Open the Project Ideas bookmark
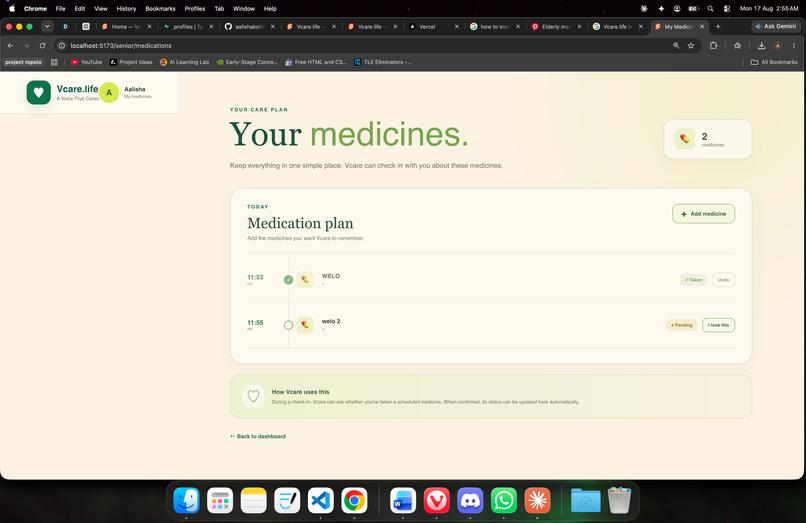The width and height of the screenshot is (806, 523). pyautogui.click(x=132, y=62)
